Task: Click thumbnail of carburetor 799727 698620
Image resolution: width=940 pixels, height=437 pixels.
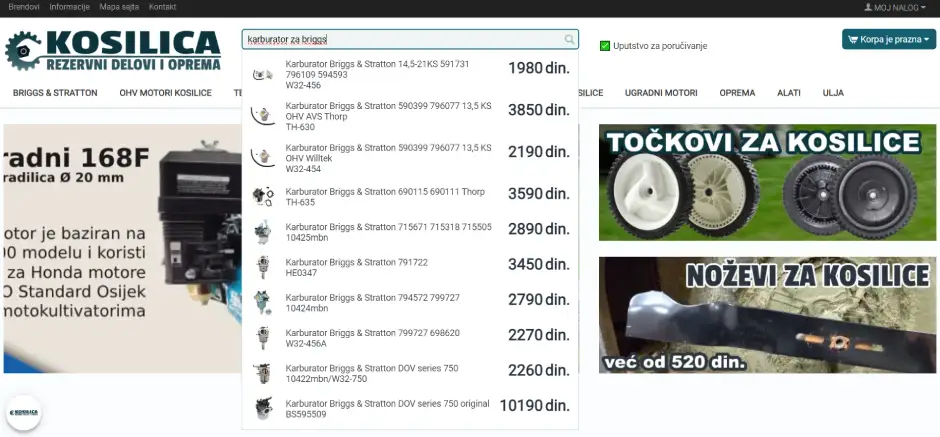Action: click(x=262, y=338)
